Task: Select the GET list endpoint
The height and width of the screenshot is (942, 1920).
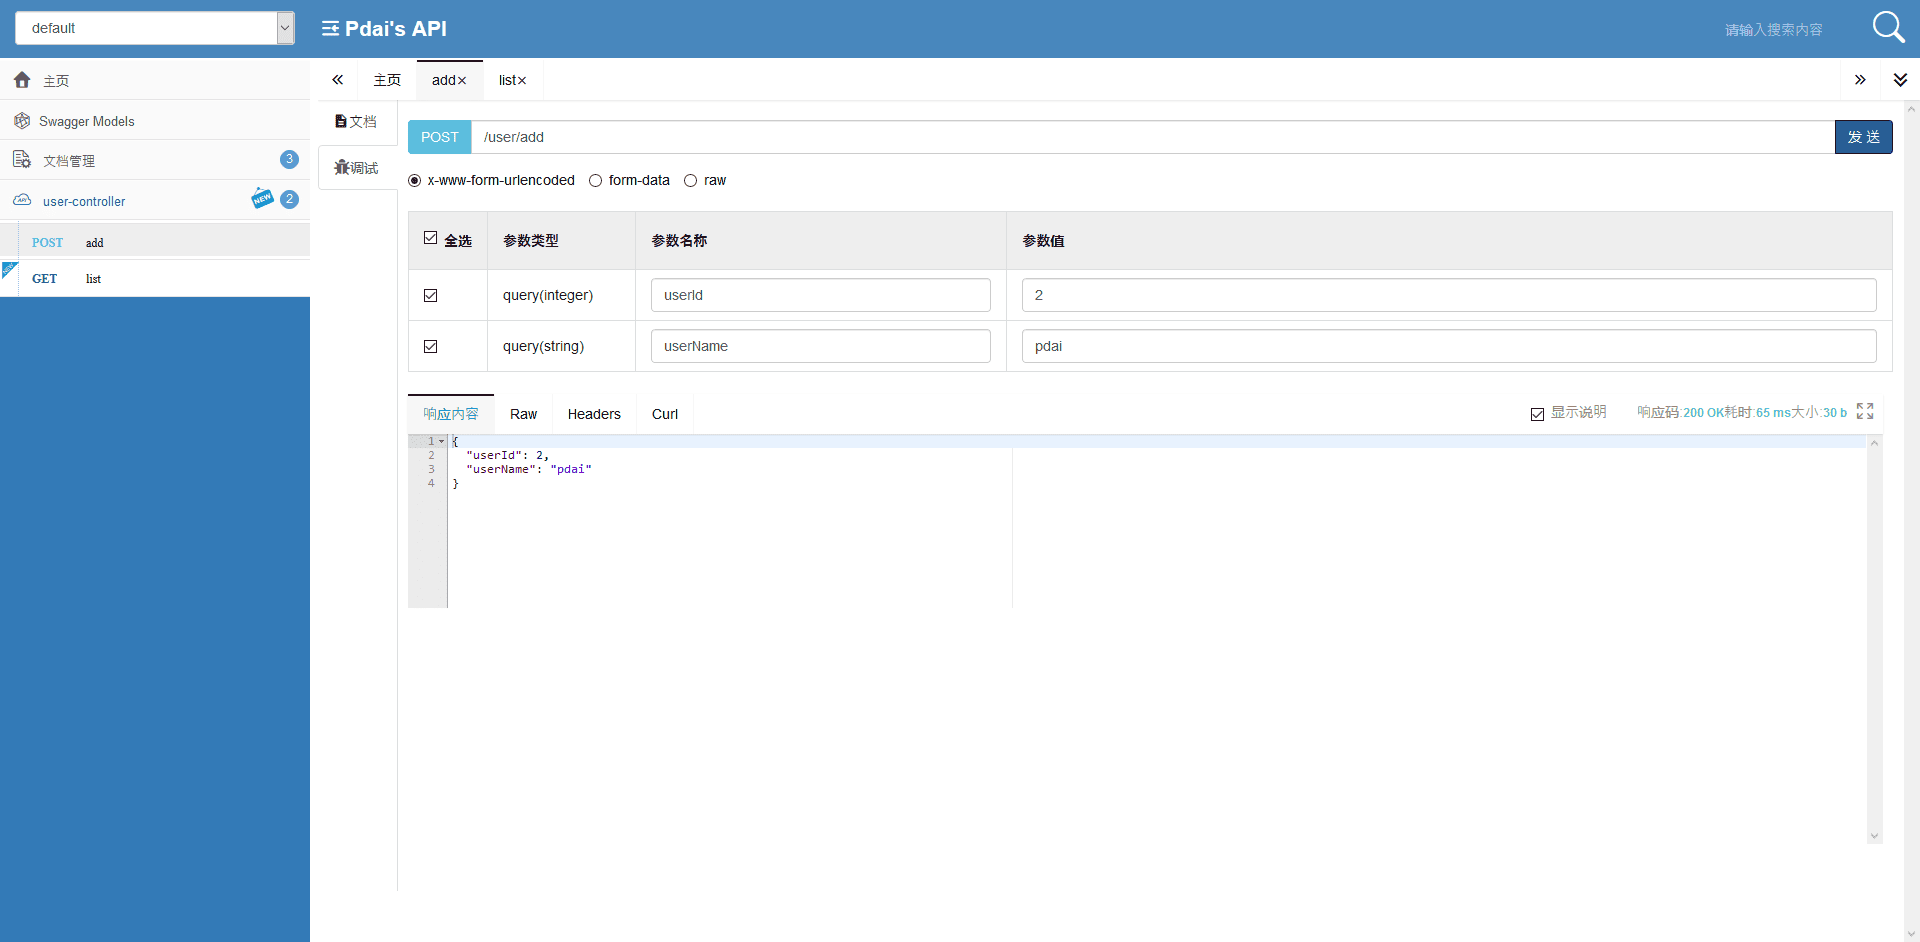Action: [155, 279]
